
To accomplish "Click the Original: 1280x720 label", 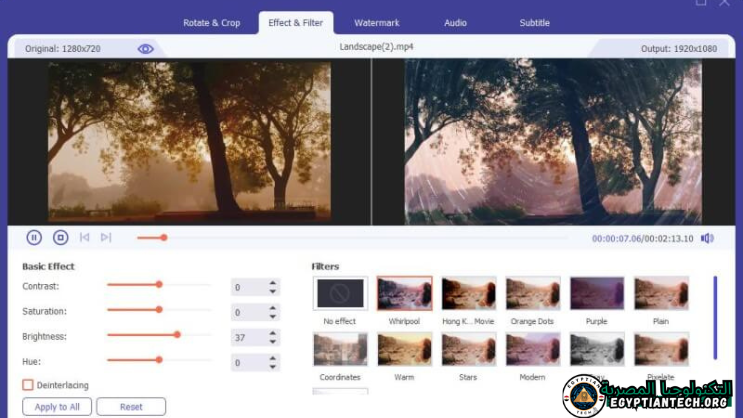I will 63,48.
